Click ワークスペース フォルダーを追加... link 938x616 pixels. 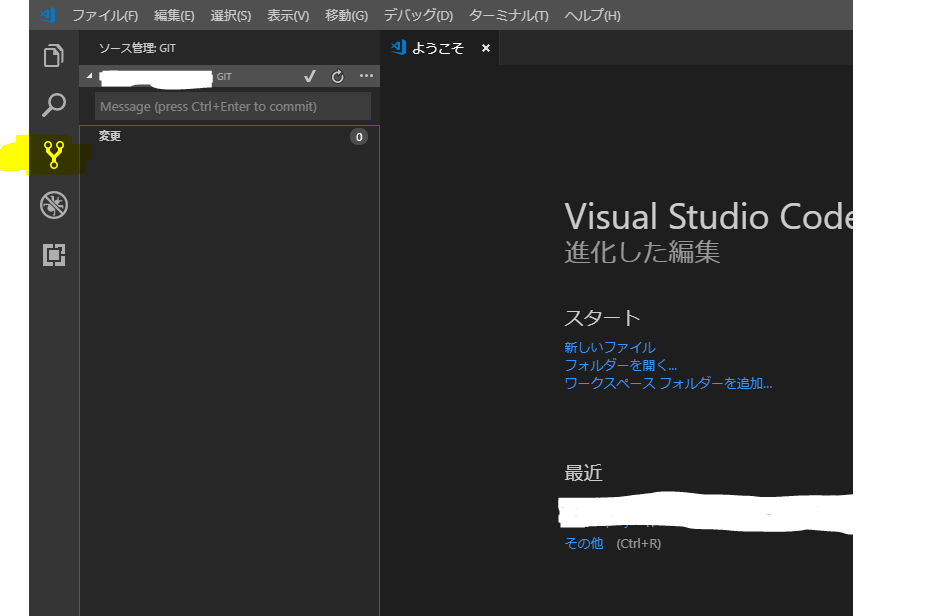[668, 383]
